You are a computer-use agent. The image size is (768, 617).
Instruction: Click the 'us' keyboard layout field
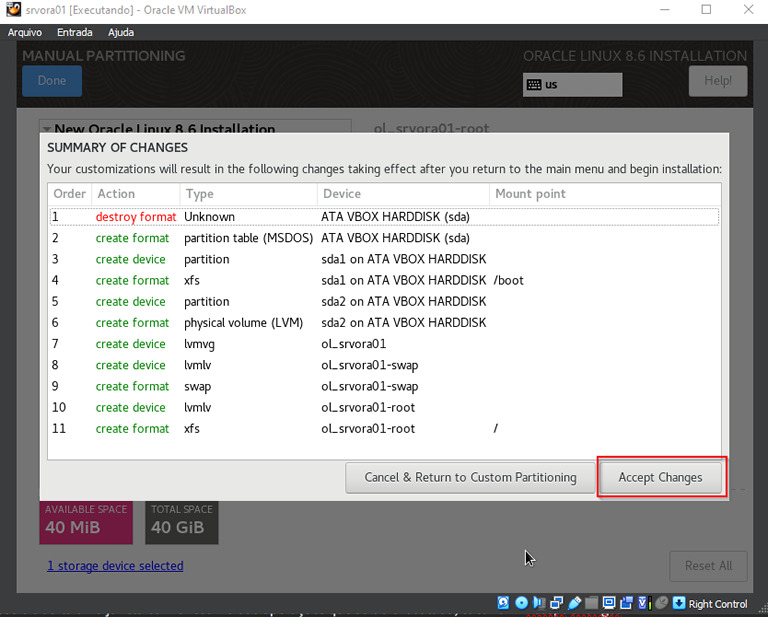(x=573, y=85)
